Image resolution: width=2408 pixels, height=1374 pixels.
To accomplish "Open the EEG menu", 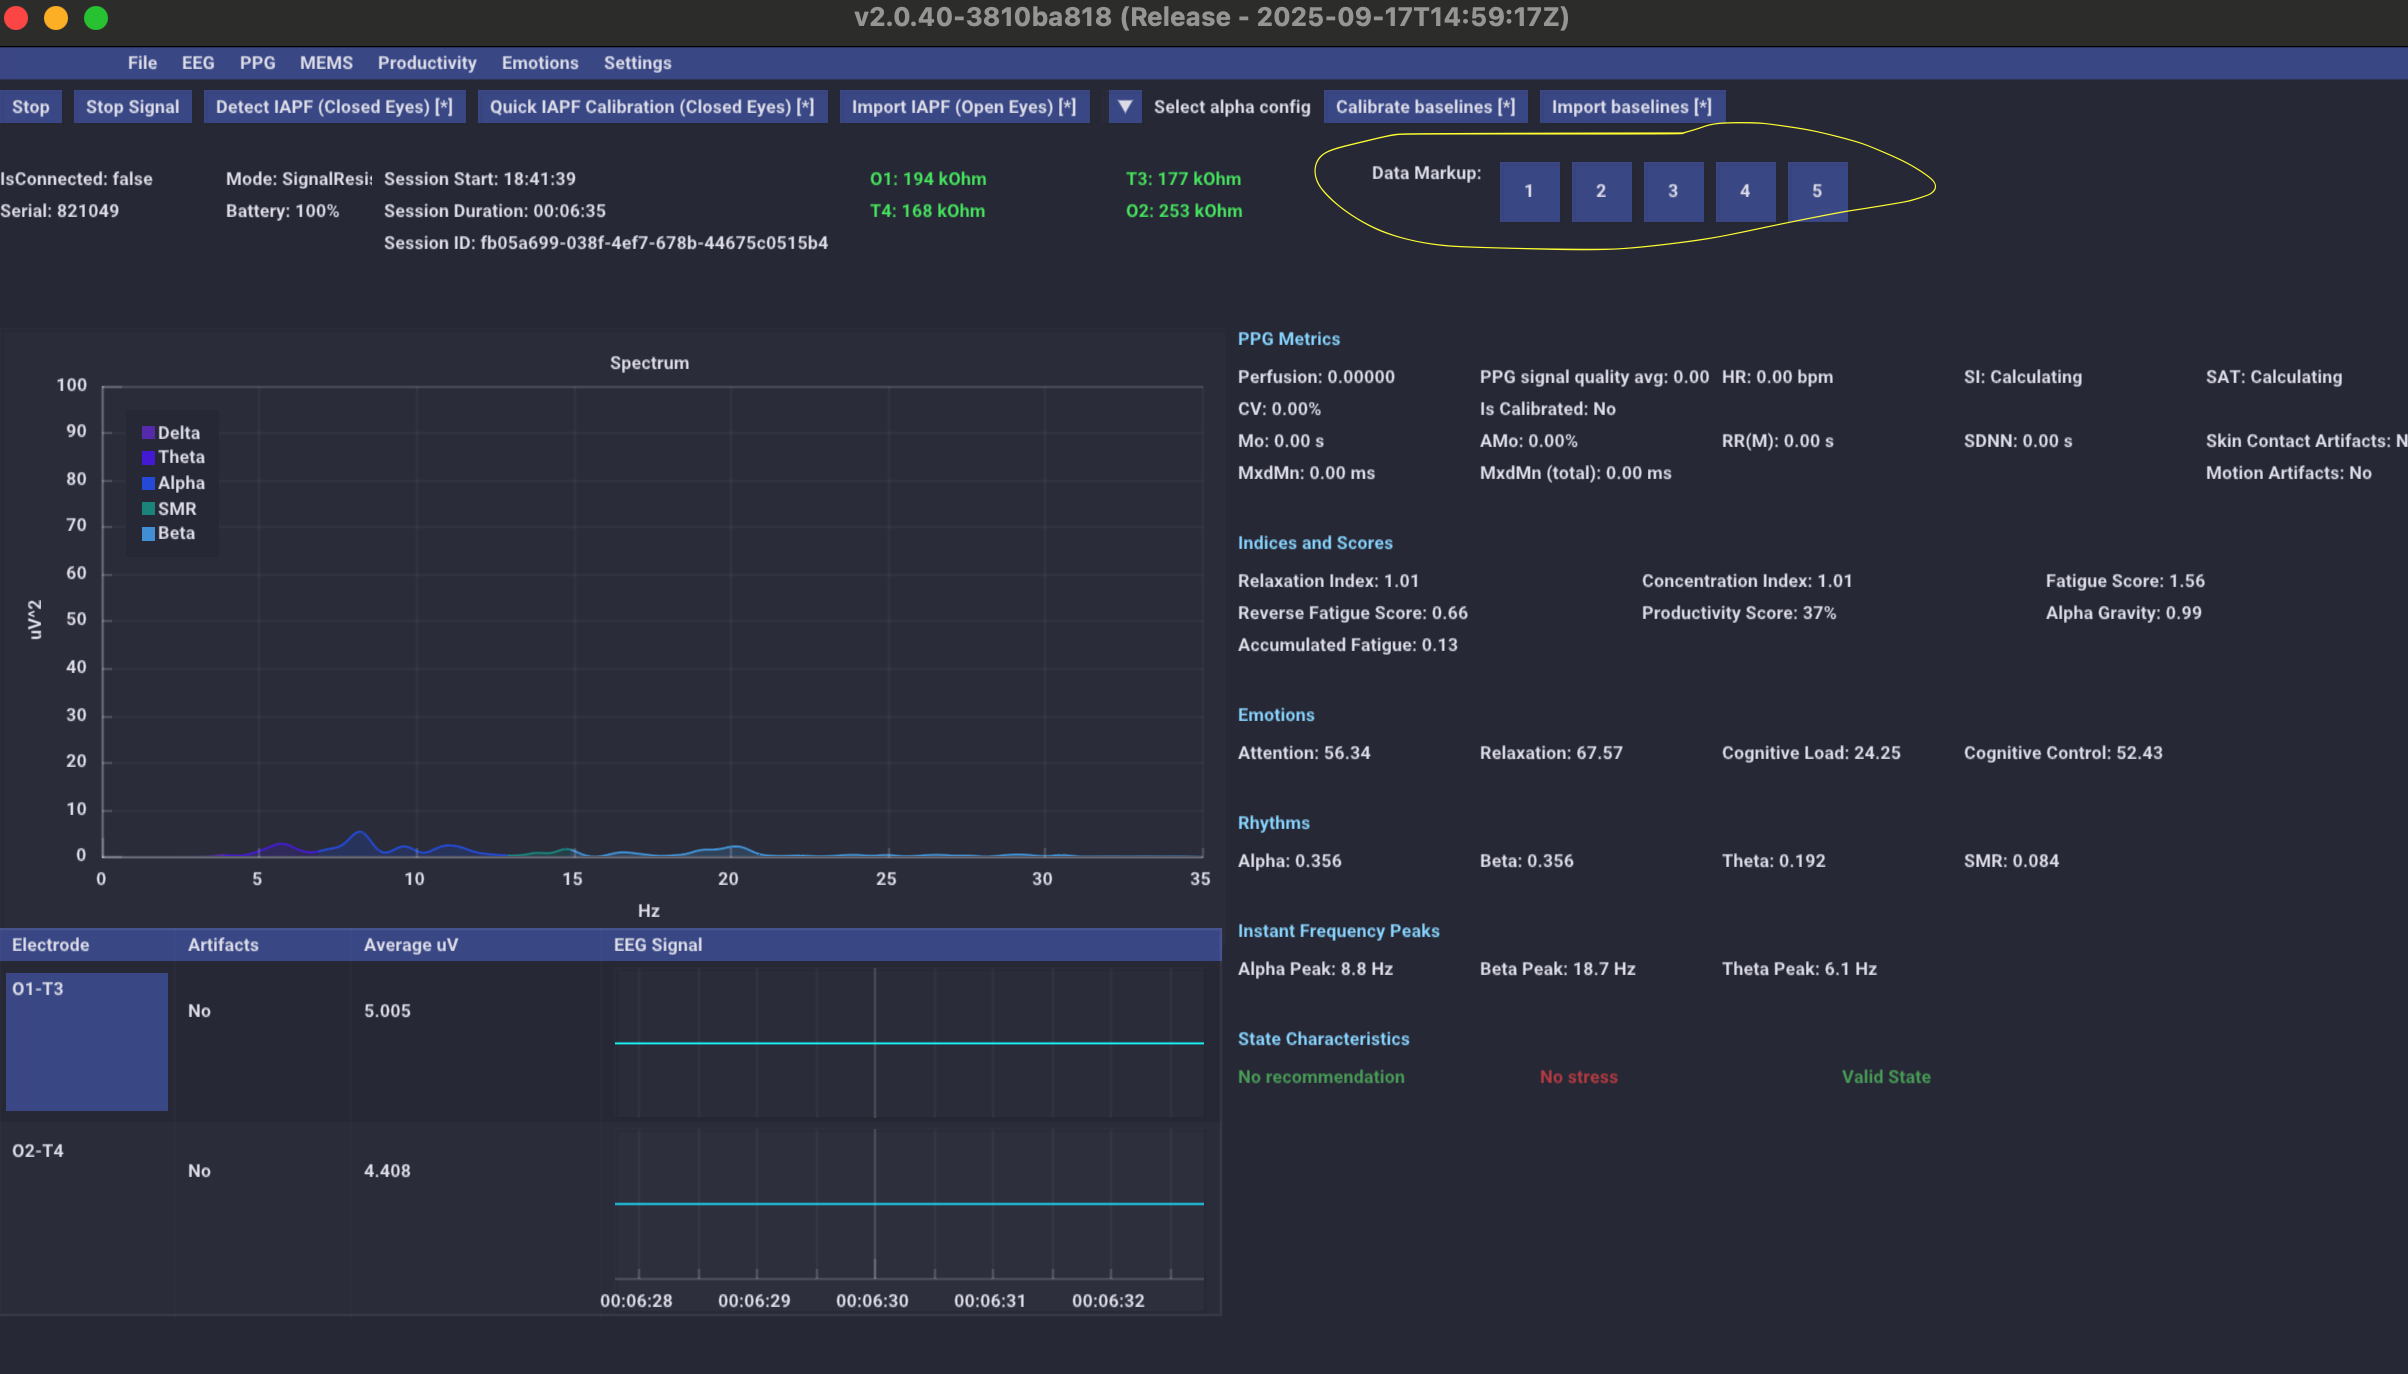I will click(198, 63).
